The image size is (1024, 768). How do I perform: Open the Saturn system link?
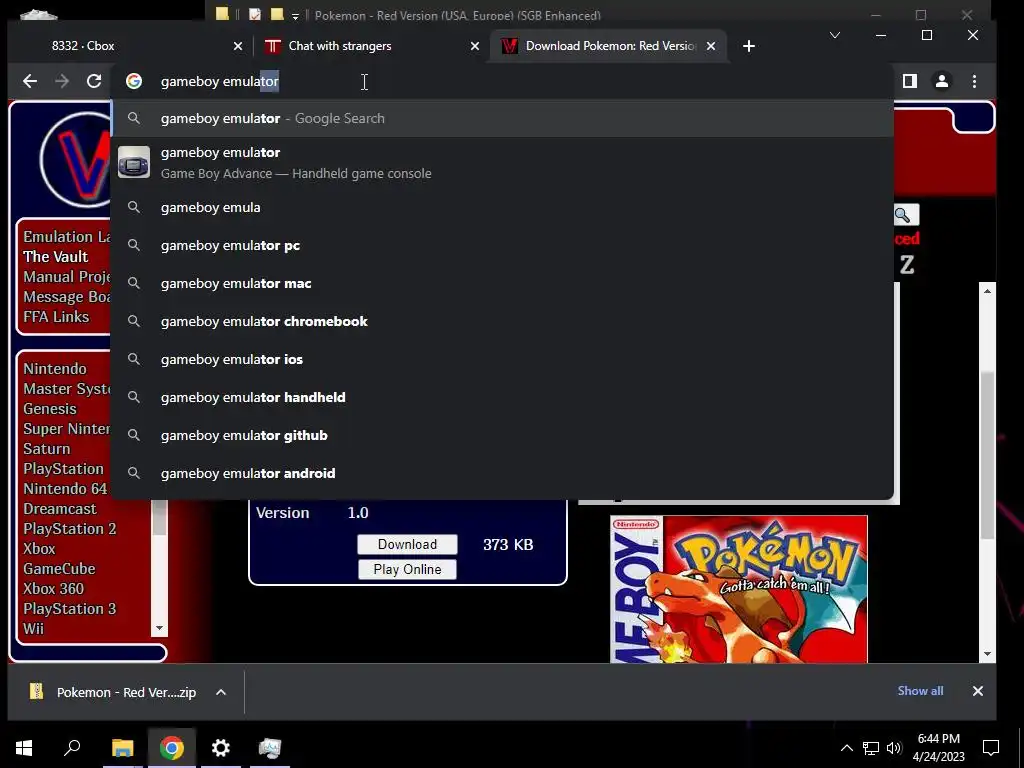coord(46,449)
